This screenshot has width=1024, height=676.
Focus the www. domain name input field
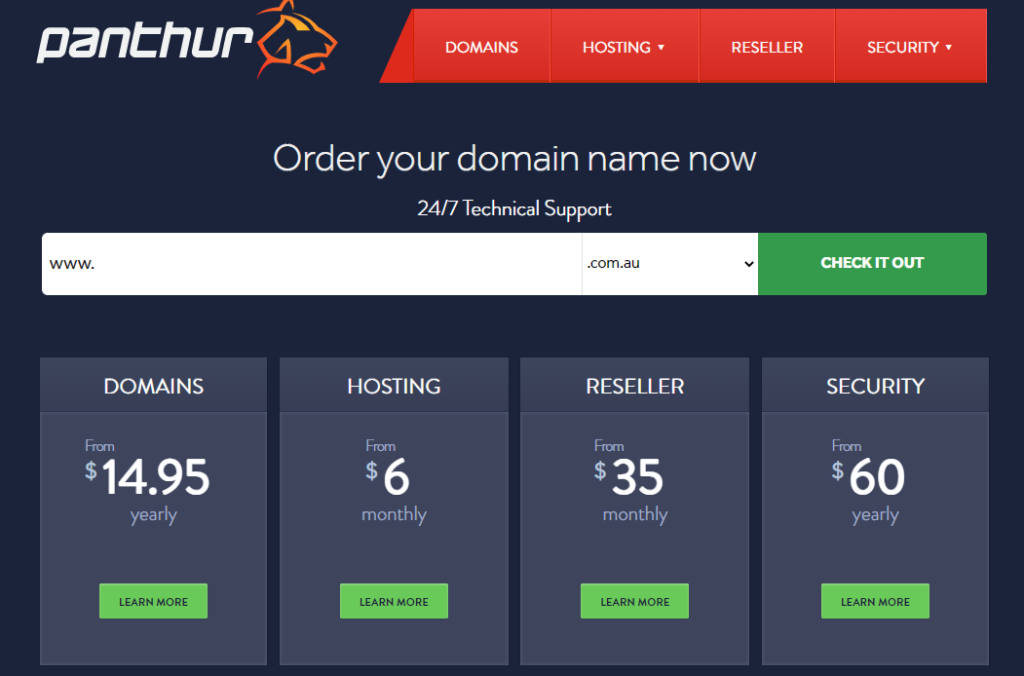[312, 264]
